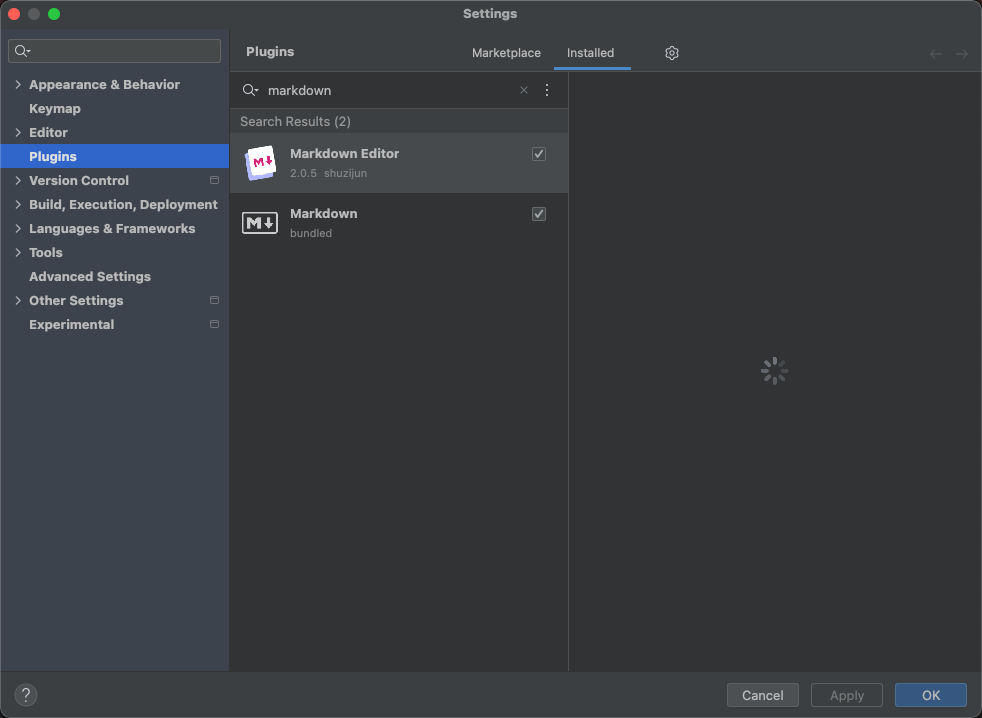Click the settings search magnifier icon
The image size is (982, 718).
(x=23, y=51)
